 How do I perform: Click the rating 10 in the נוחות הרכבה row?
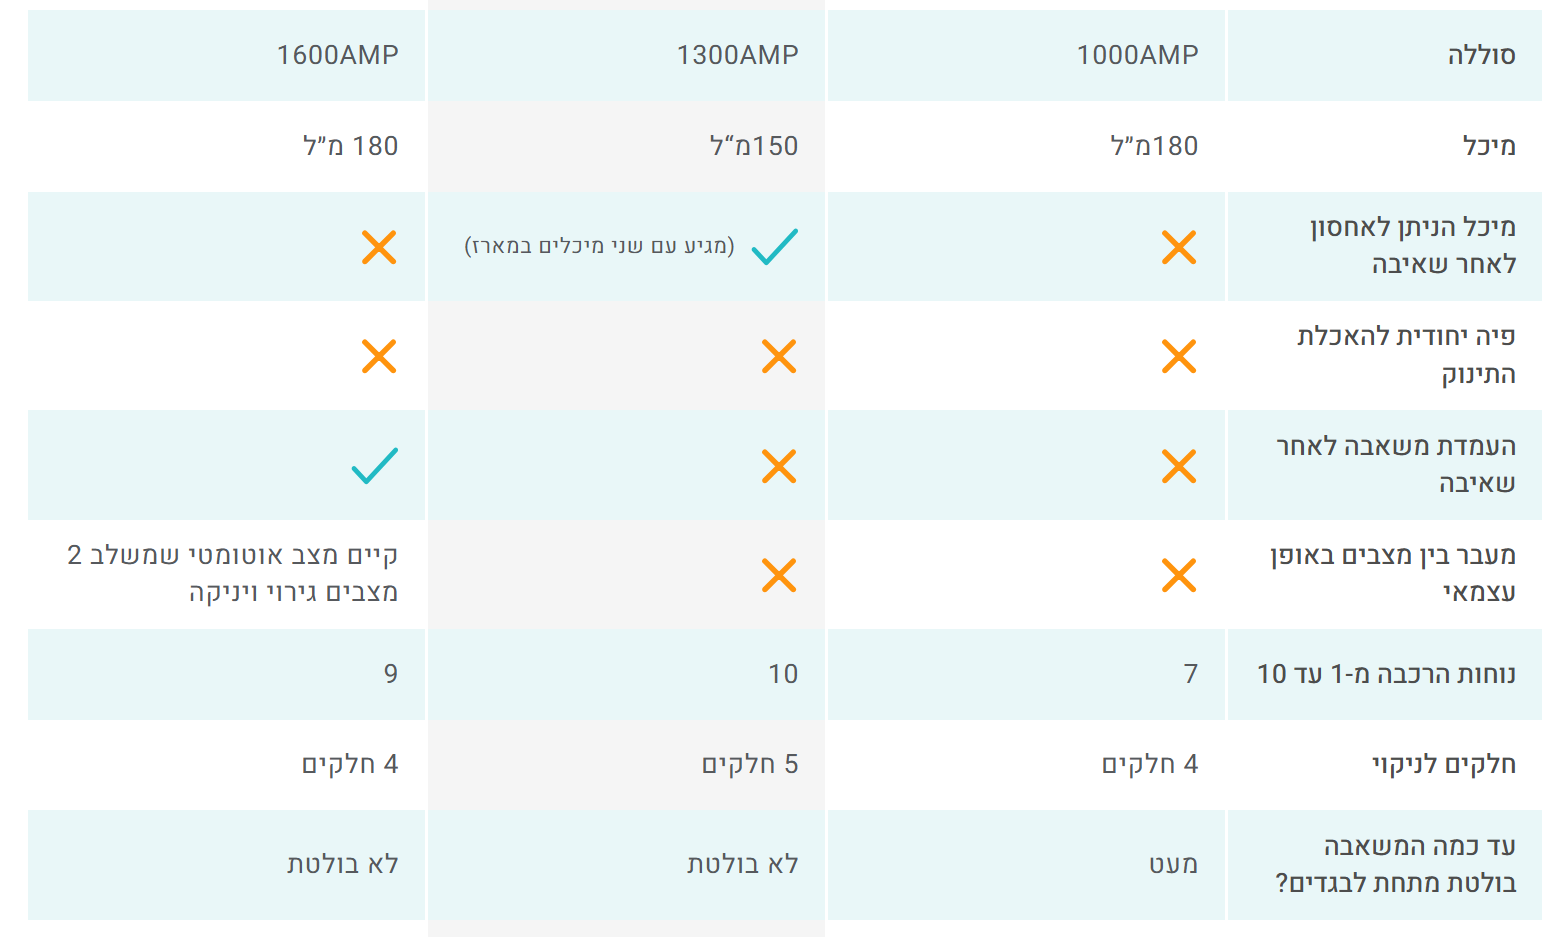coord(783,674)
